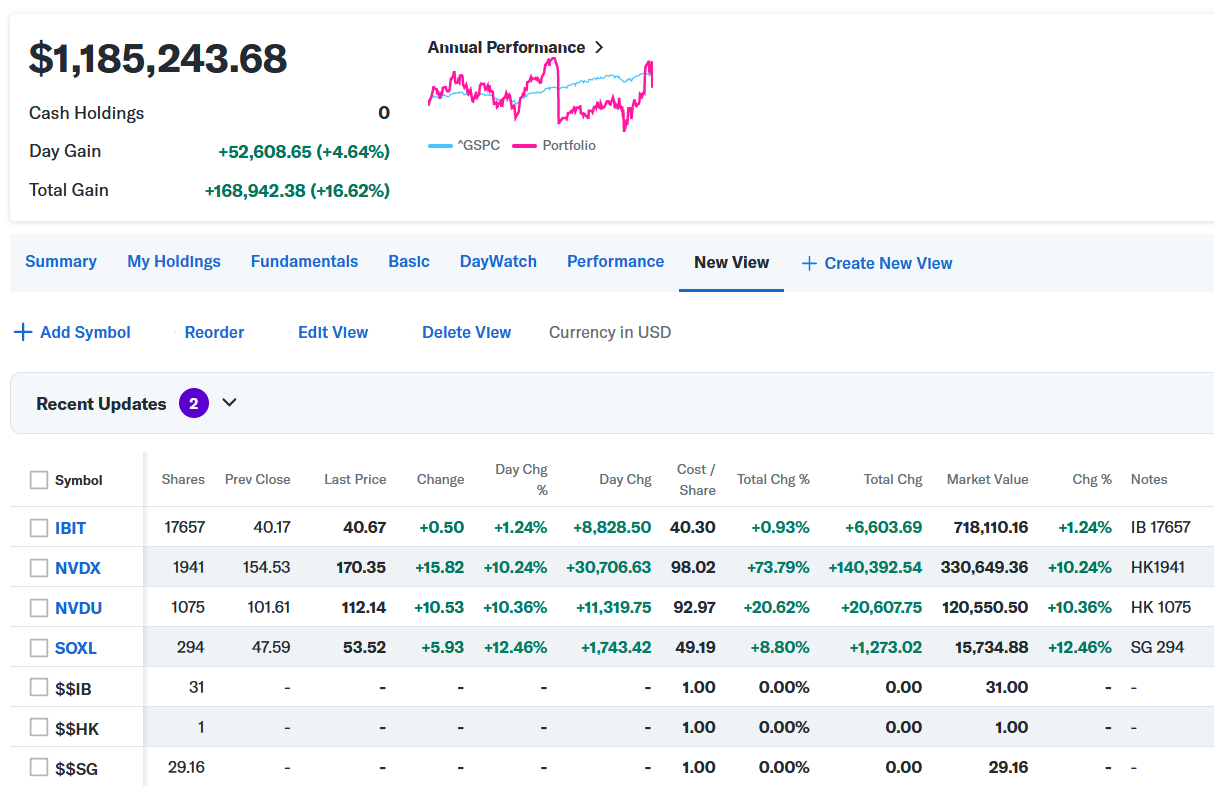
Task: Open the DayWatch view tab
Action: click(x=498, y=261)
